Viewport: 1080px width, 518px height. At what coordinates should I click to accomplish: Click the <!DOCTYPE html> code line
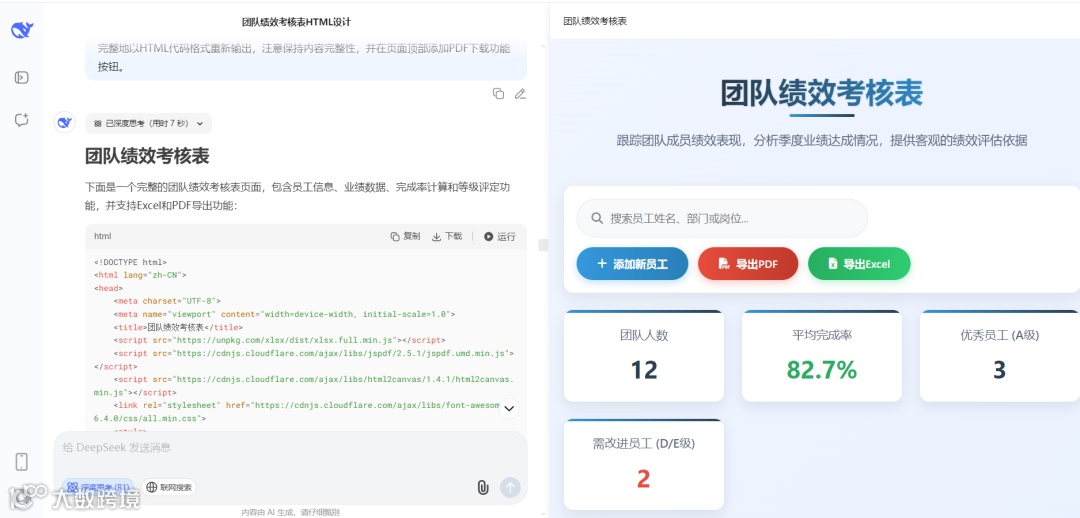[x=130, y=262]
